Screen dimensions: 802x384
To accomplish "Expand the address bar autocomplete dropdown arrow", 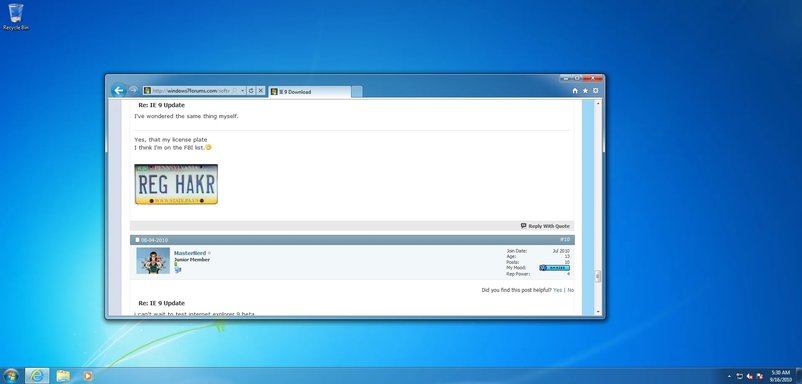I will pos(242,91).
